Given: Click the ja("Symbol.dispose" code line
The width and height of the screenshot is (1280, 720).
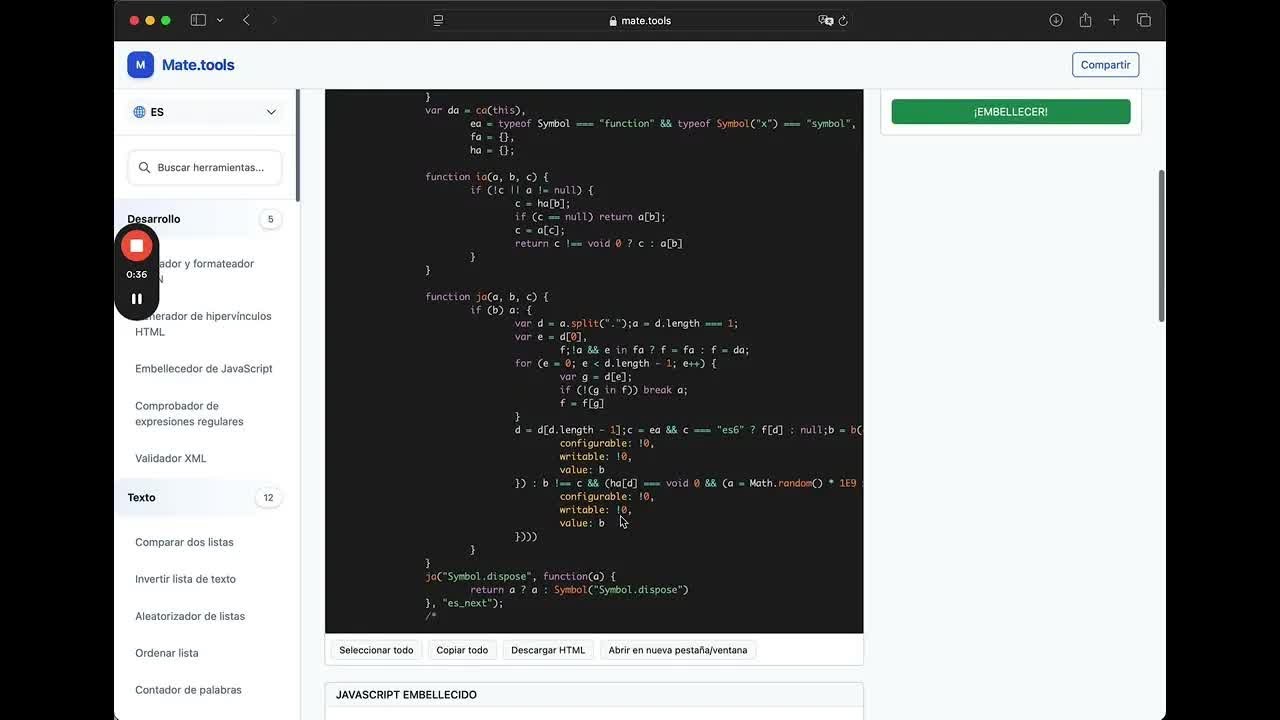Looking at the screenshot, I should point(521,577).
